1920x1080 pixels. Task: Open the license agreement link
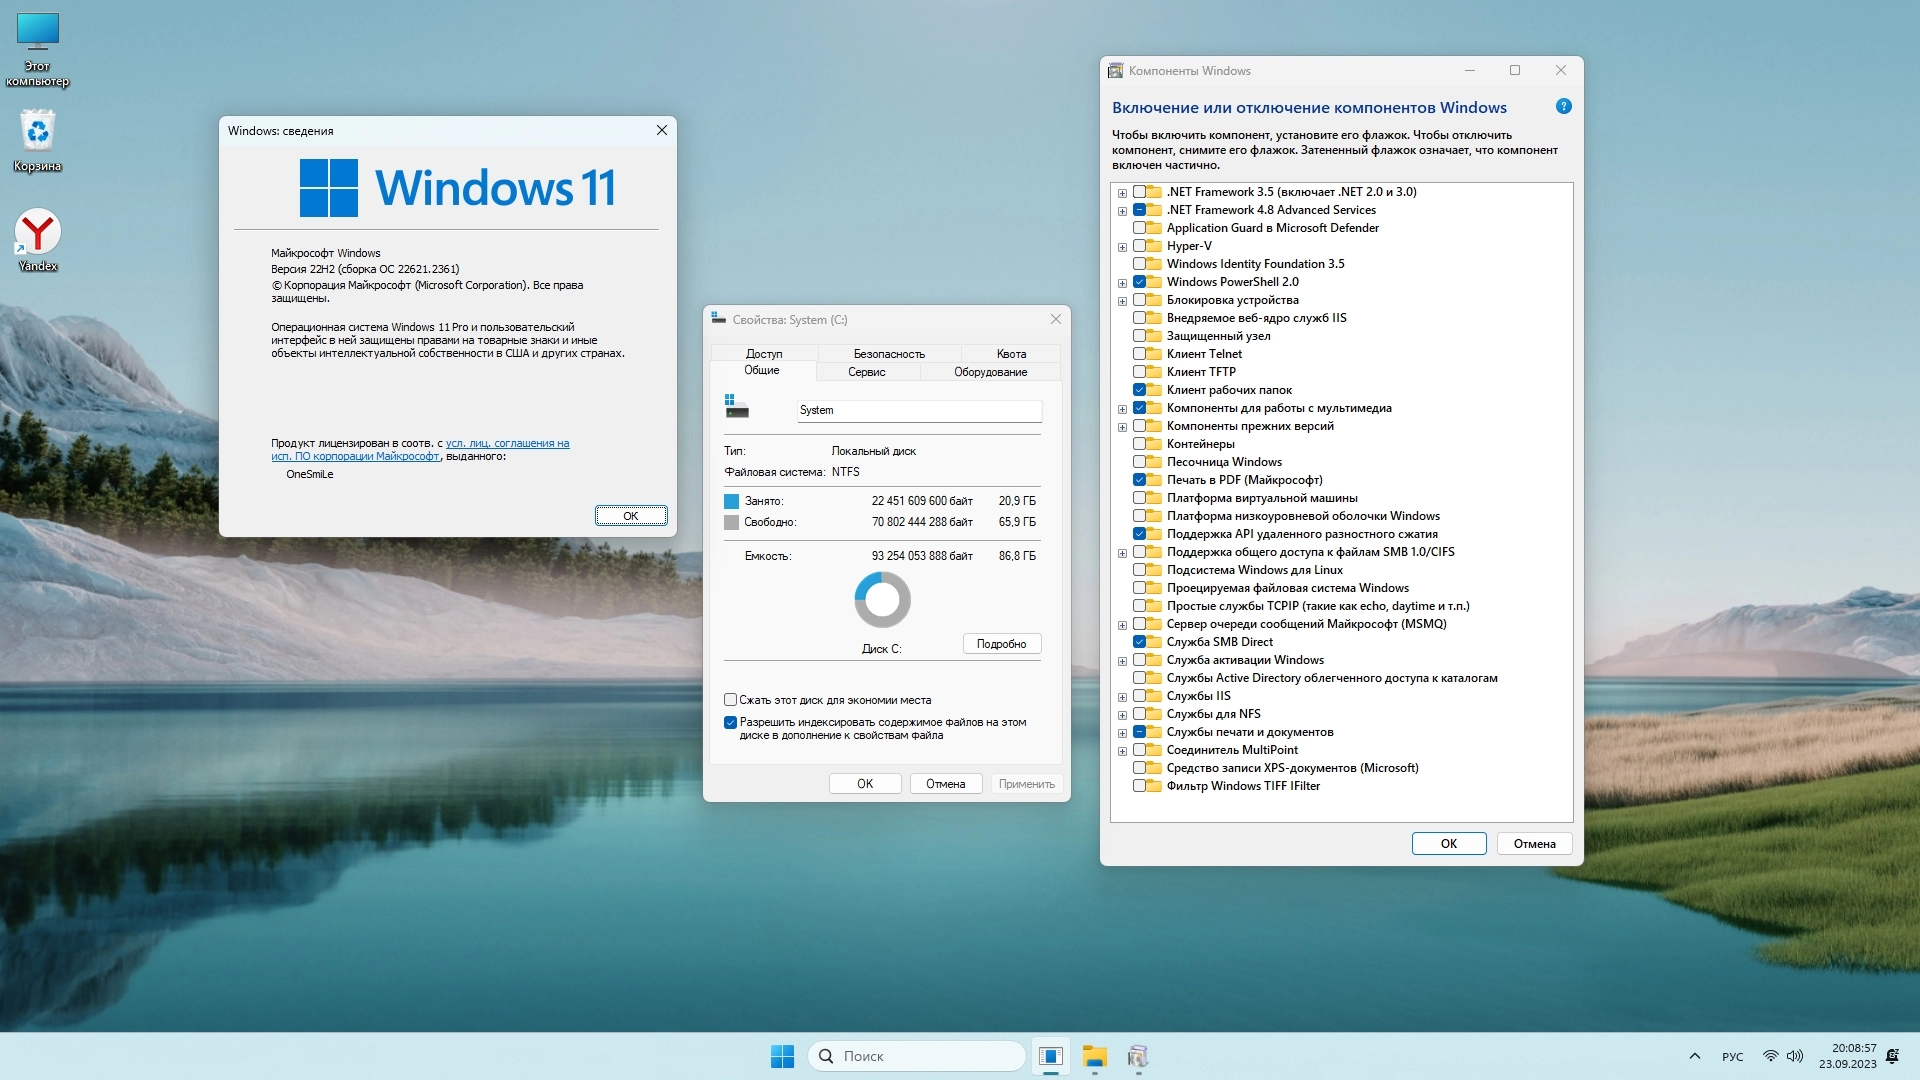point(507,443)
